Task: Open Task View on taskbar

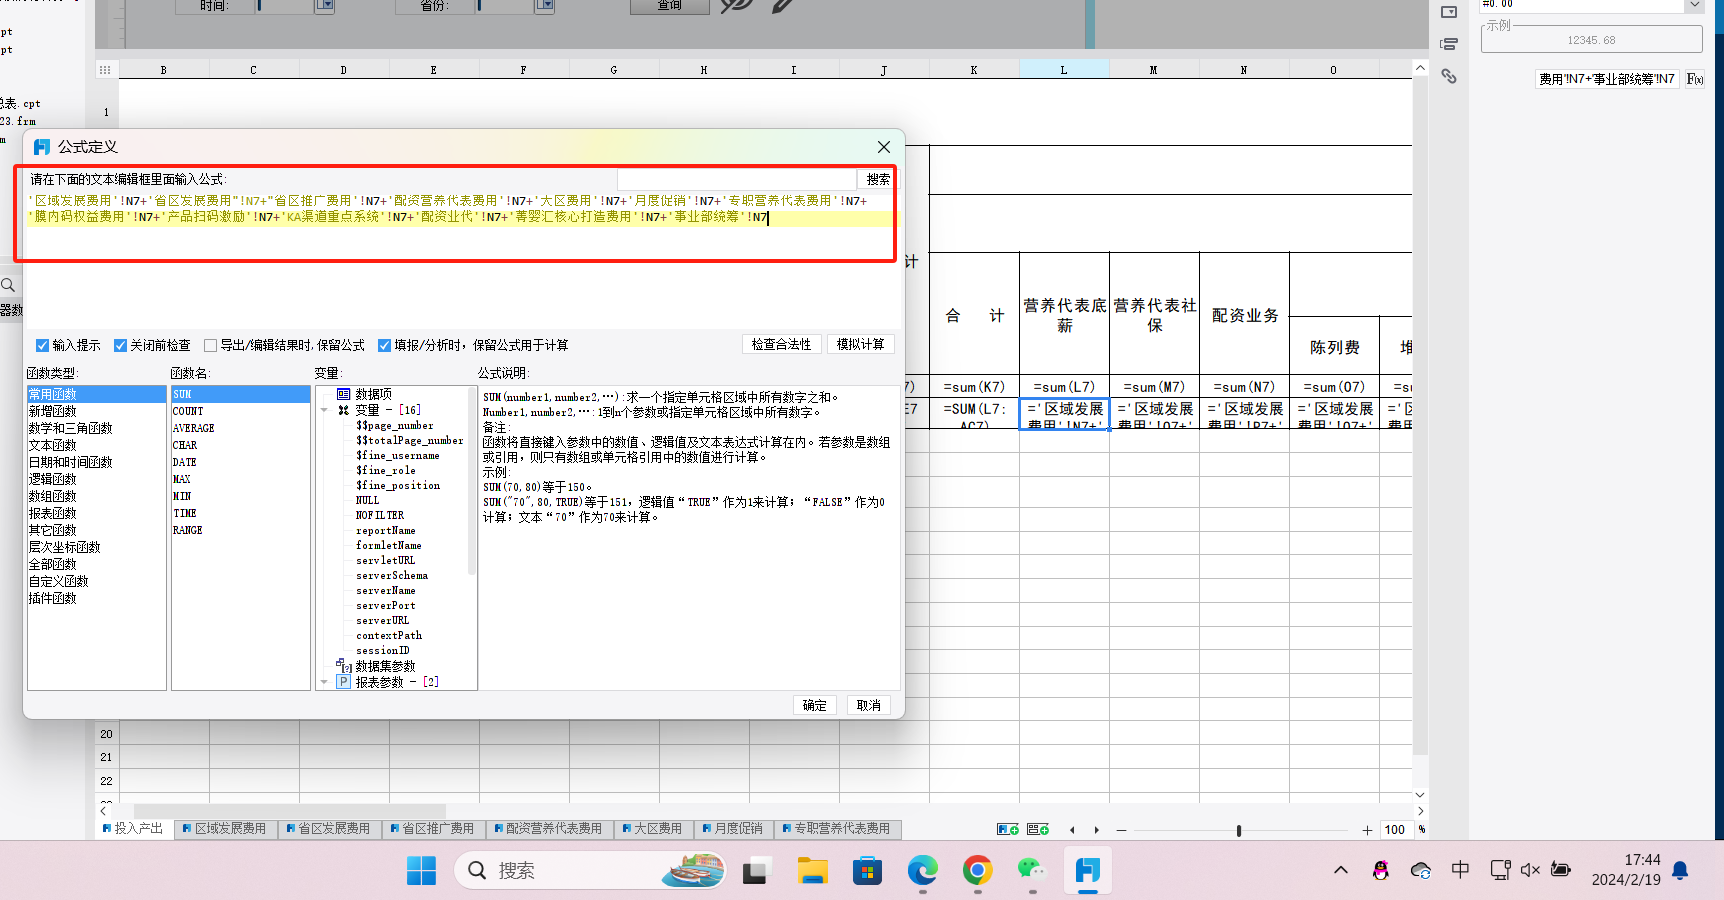Action: click(756, 871)
